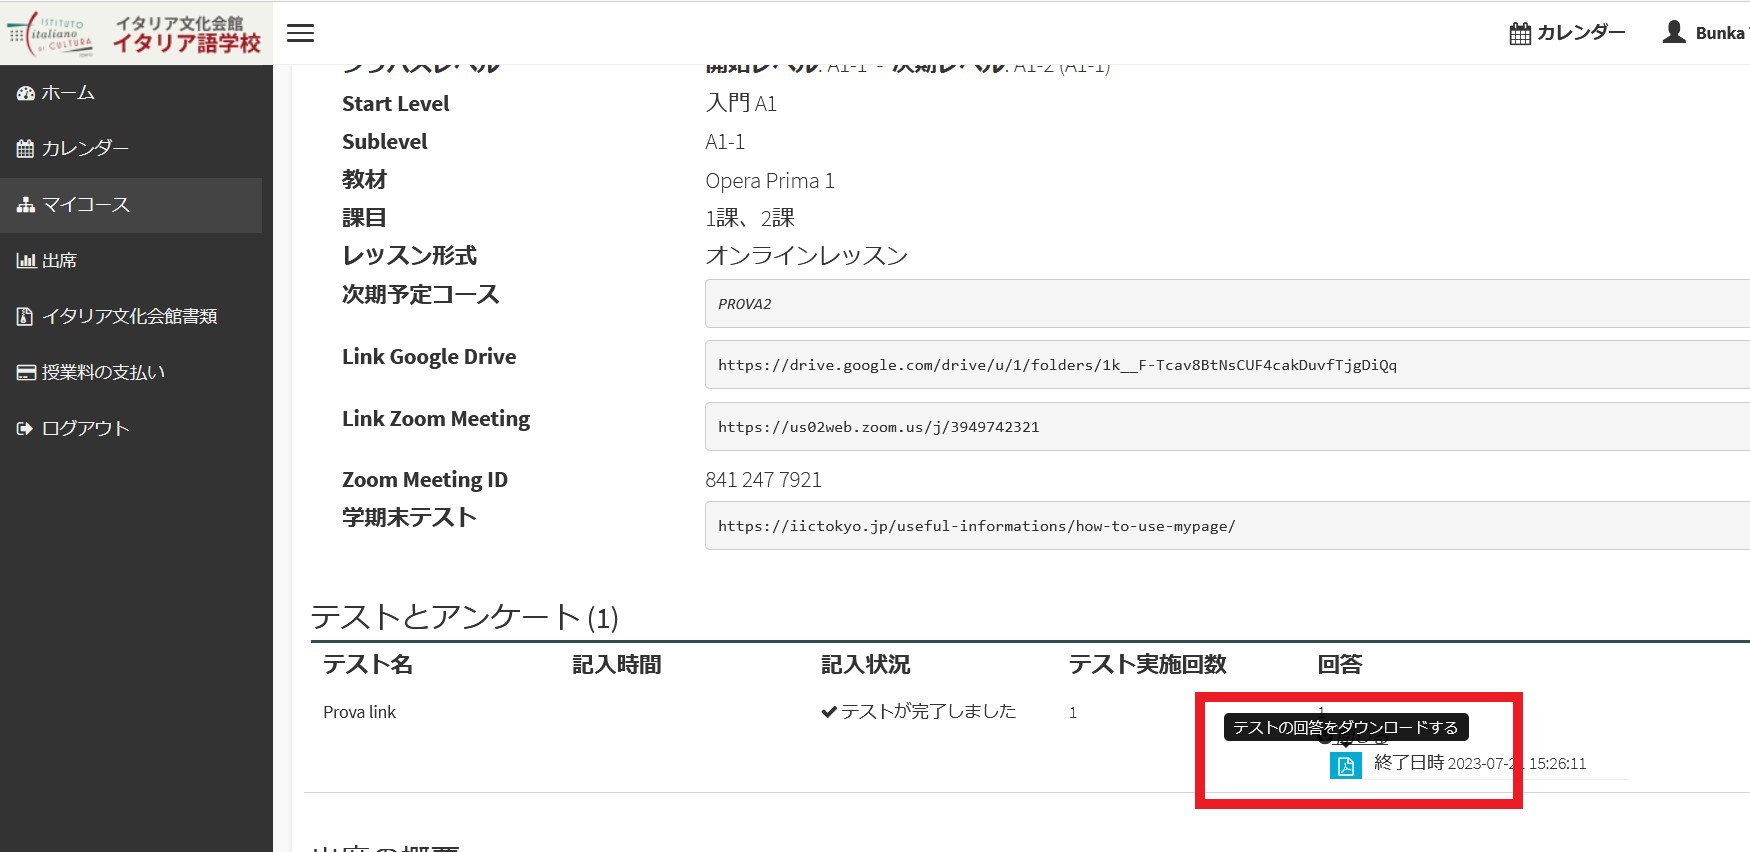Open 出席 attendance page in sidebar
The image size is (1750, 852).
(59, 261)
